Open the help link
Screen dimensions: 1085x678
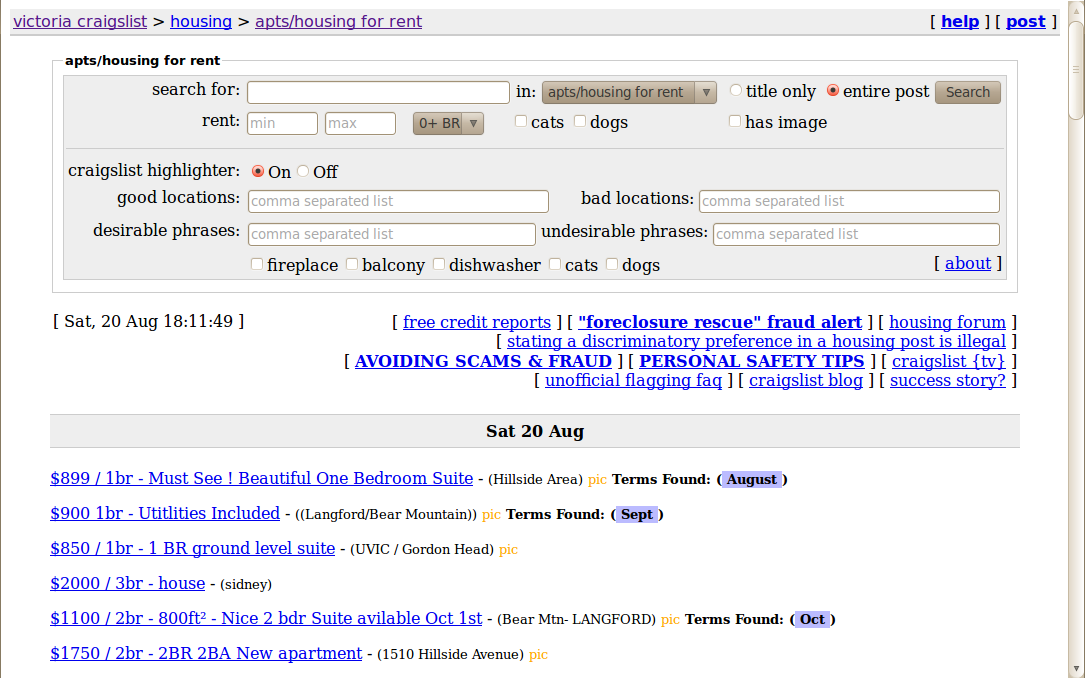(960, 21)
